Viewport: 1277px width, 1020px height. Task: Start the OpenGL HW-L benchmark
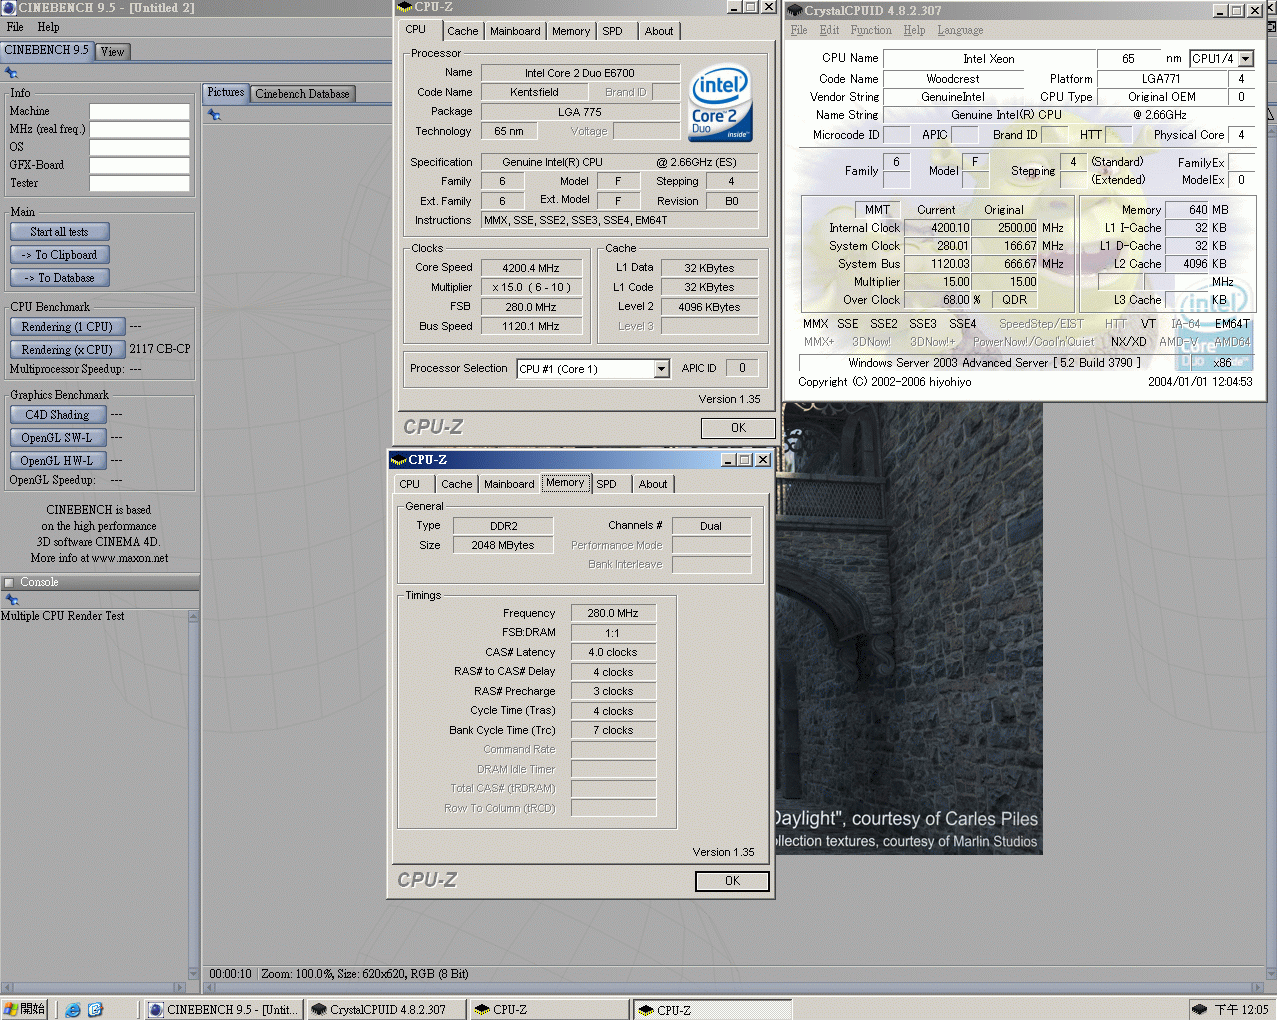(x=57, y=461)
